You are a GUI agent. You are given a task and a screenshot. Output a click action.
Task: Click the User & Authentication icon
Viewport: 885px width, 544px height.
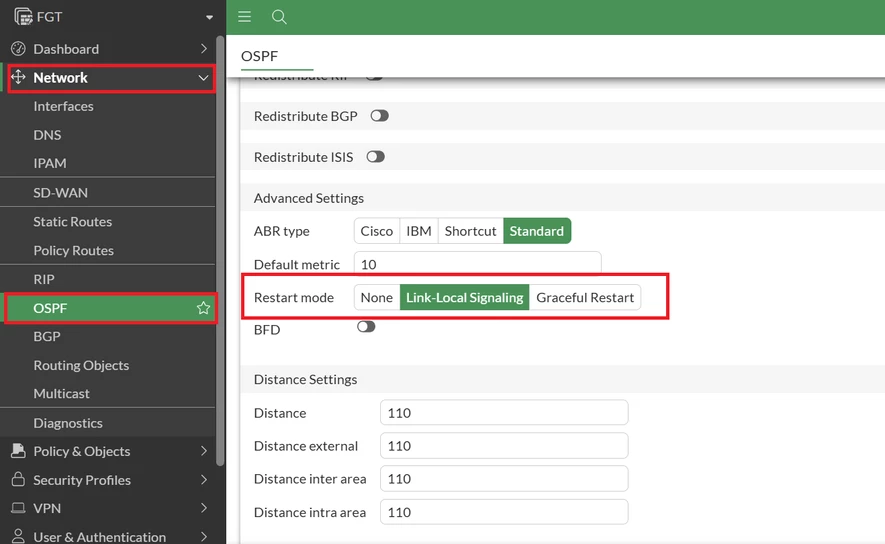(18, 536)
